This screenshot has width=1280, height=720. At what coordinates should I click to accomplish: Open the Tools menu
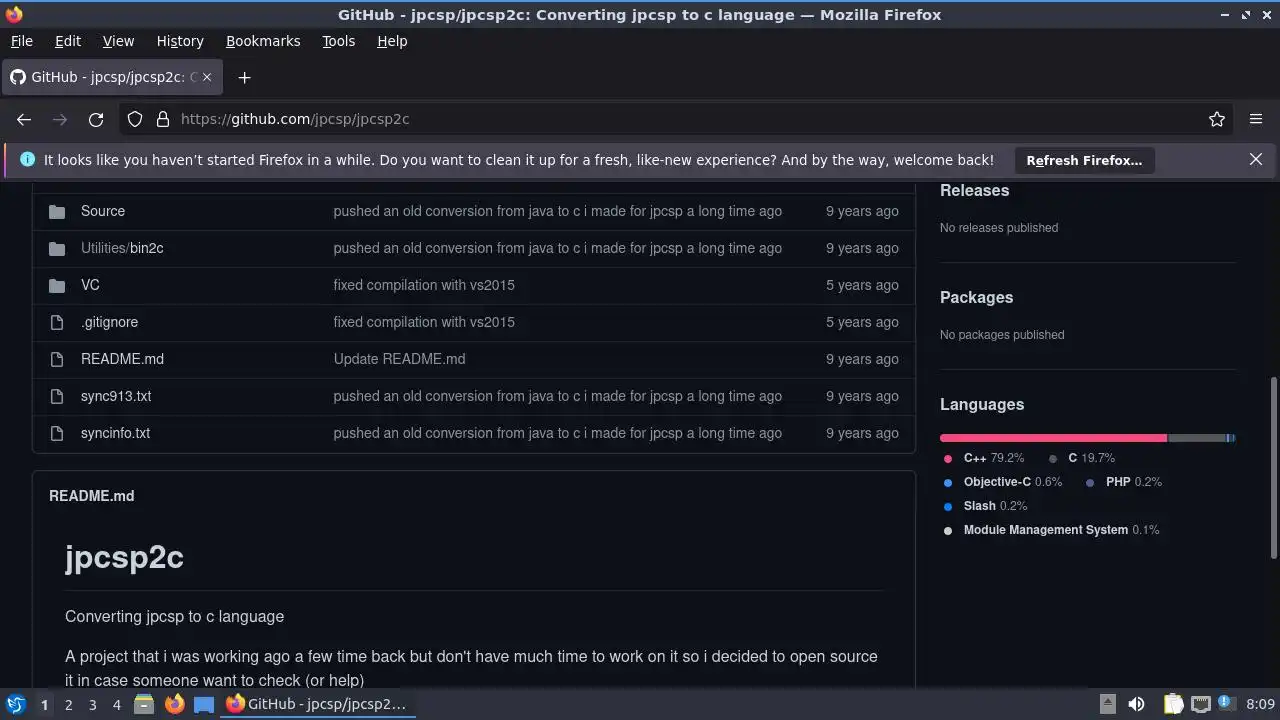(x=338, y=41)
